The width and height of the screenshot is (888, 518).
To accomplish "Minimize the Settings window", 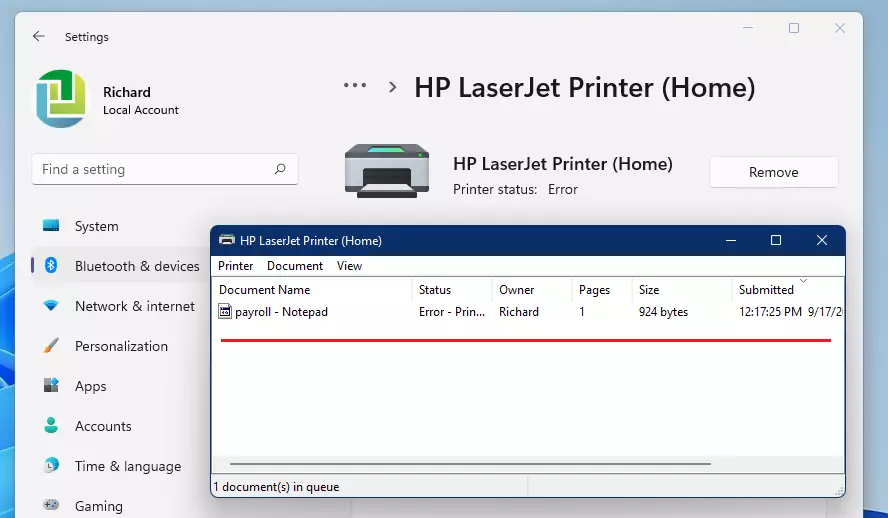I will point(748,28).
